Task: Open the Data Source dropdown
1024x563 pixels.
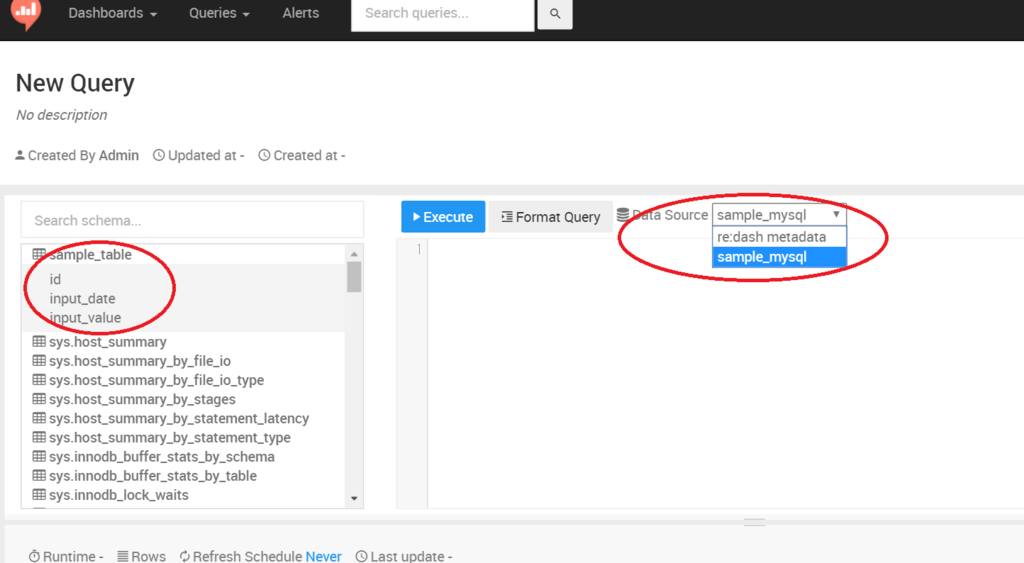Action: pos(779,215)
